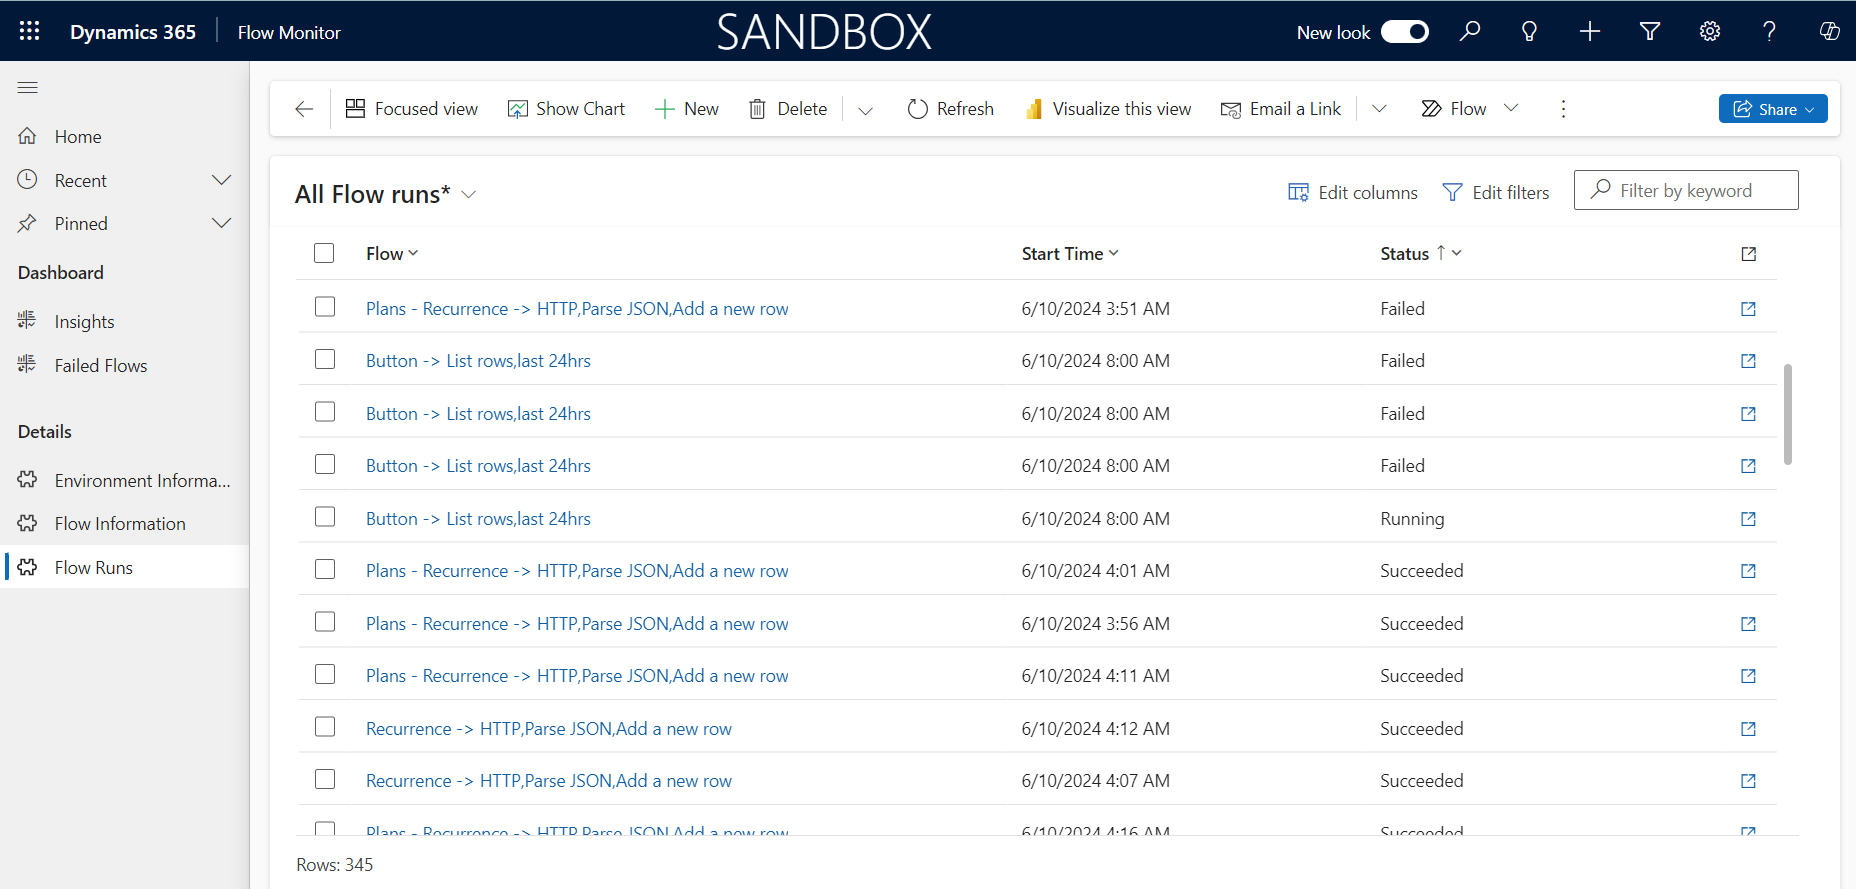
Task: Collapse the site map hamburger menu
Action: pyautogui.click(x=28, y=88)
